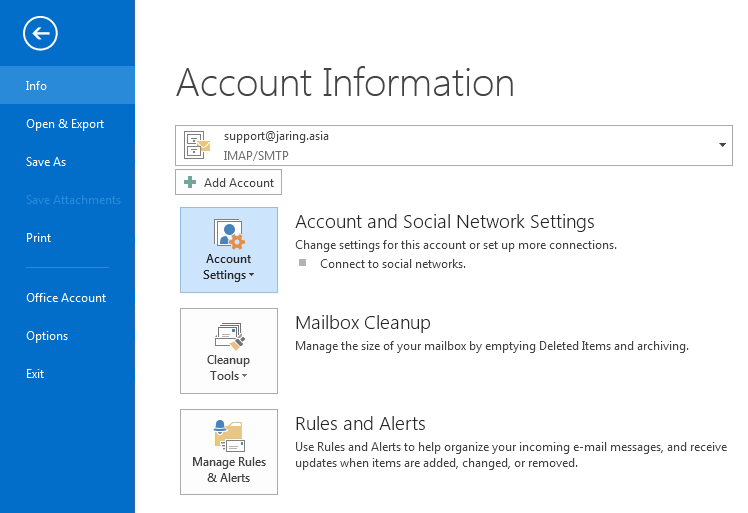Image resolution: width=748 pixels, height=513 pixels.
Task: Expand the Cleanup Tools dropdown button
Action: pos(229,351)
